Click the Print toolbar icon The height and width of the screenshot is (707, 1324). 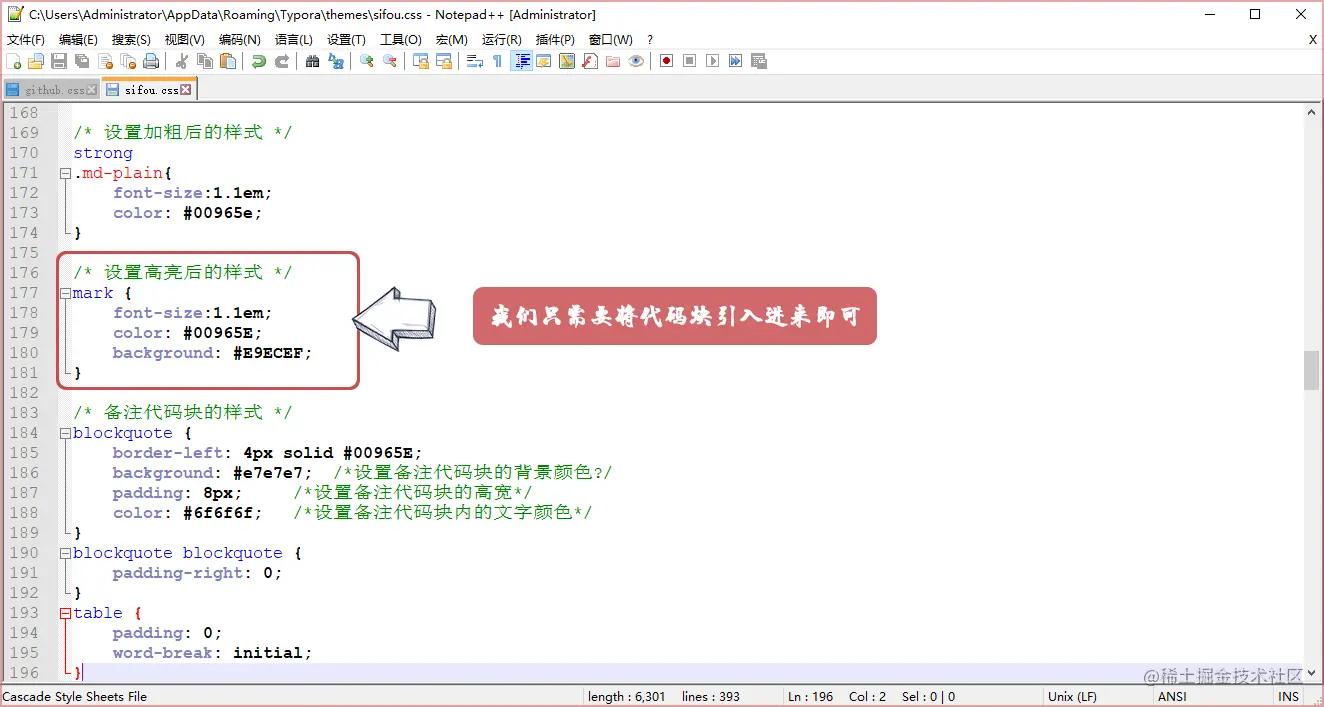pyautogui.click(x=149, y=61)
